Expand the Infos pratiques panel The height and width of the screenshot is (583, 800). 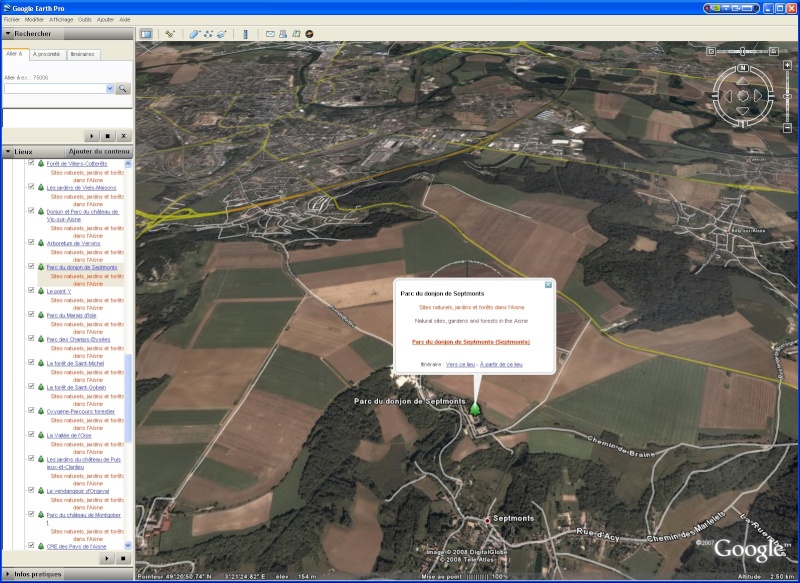click(8, 574)
